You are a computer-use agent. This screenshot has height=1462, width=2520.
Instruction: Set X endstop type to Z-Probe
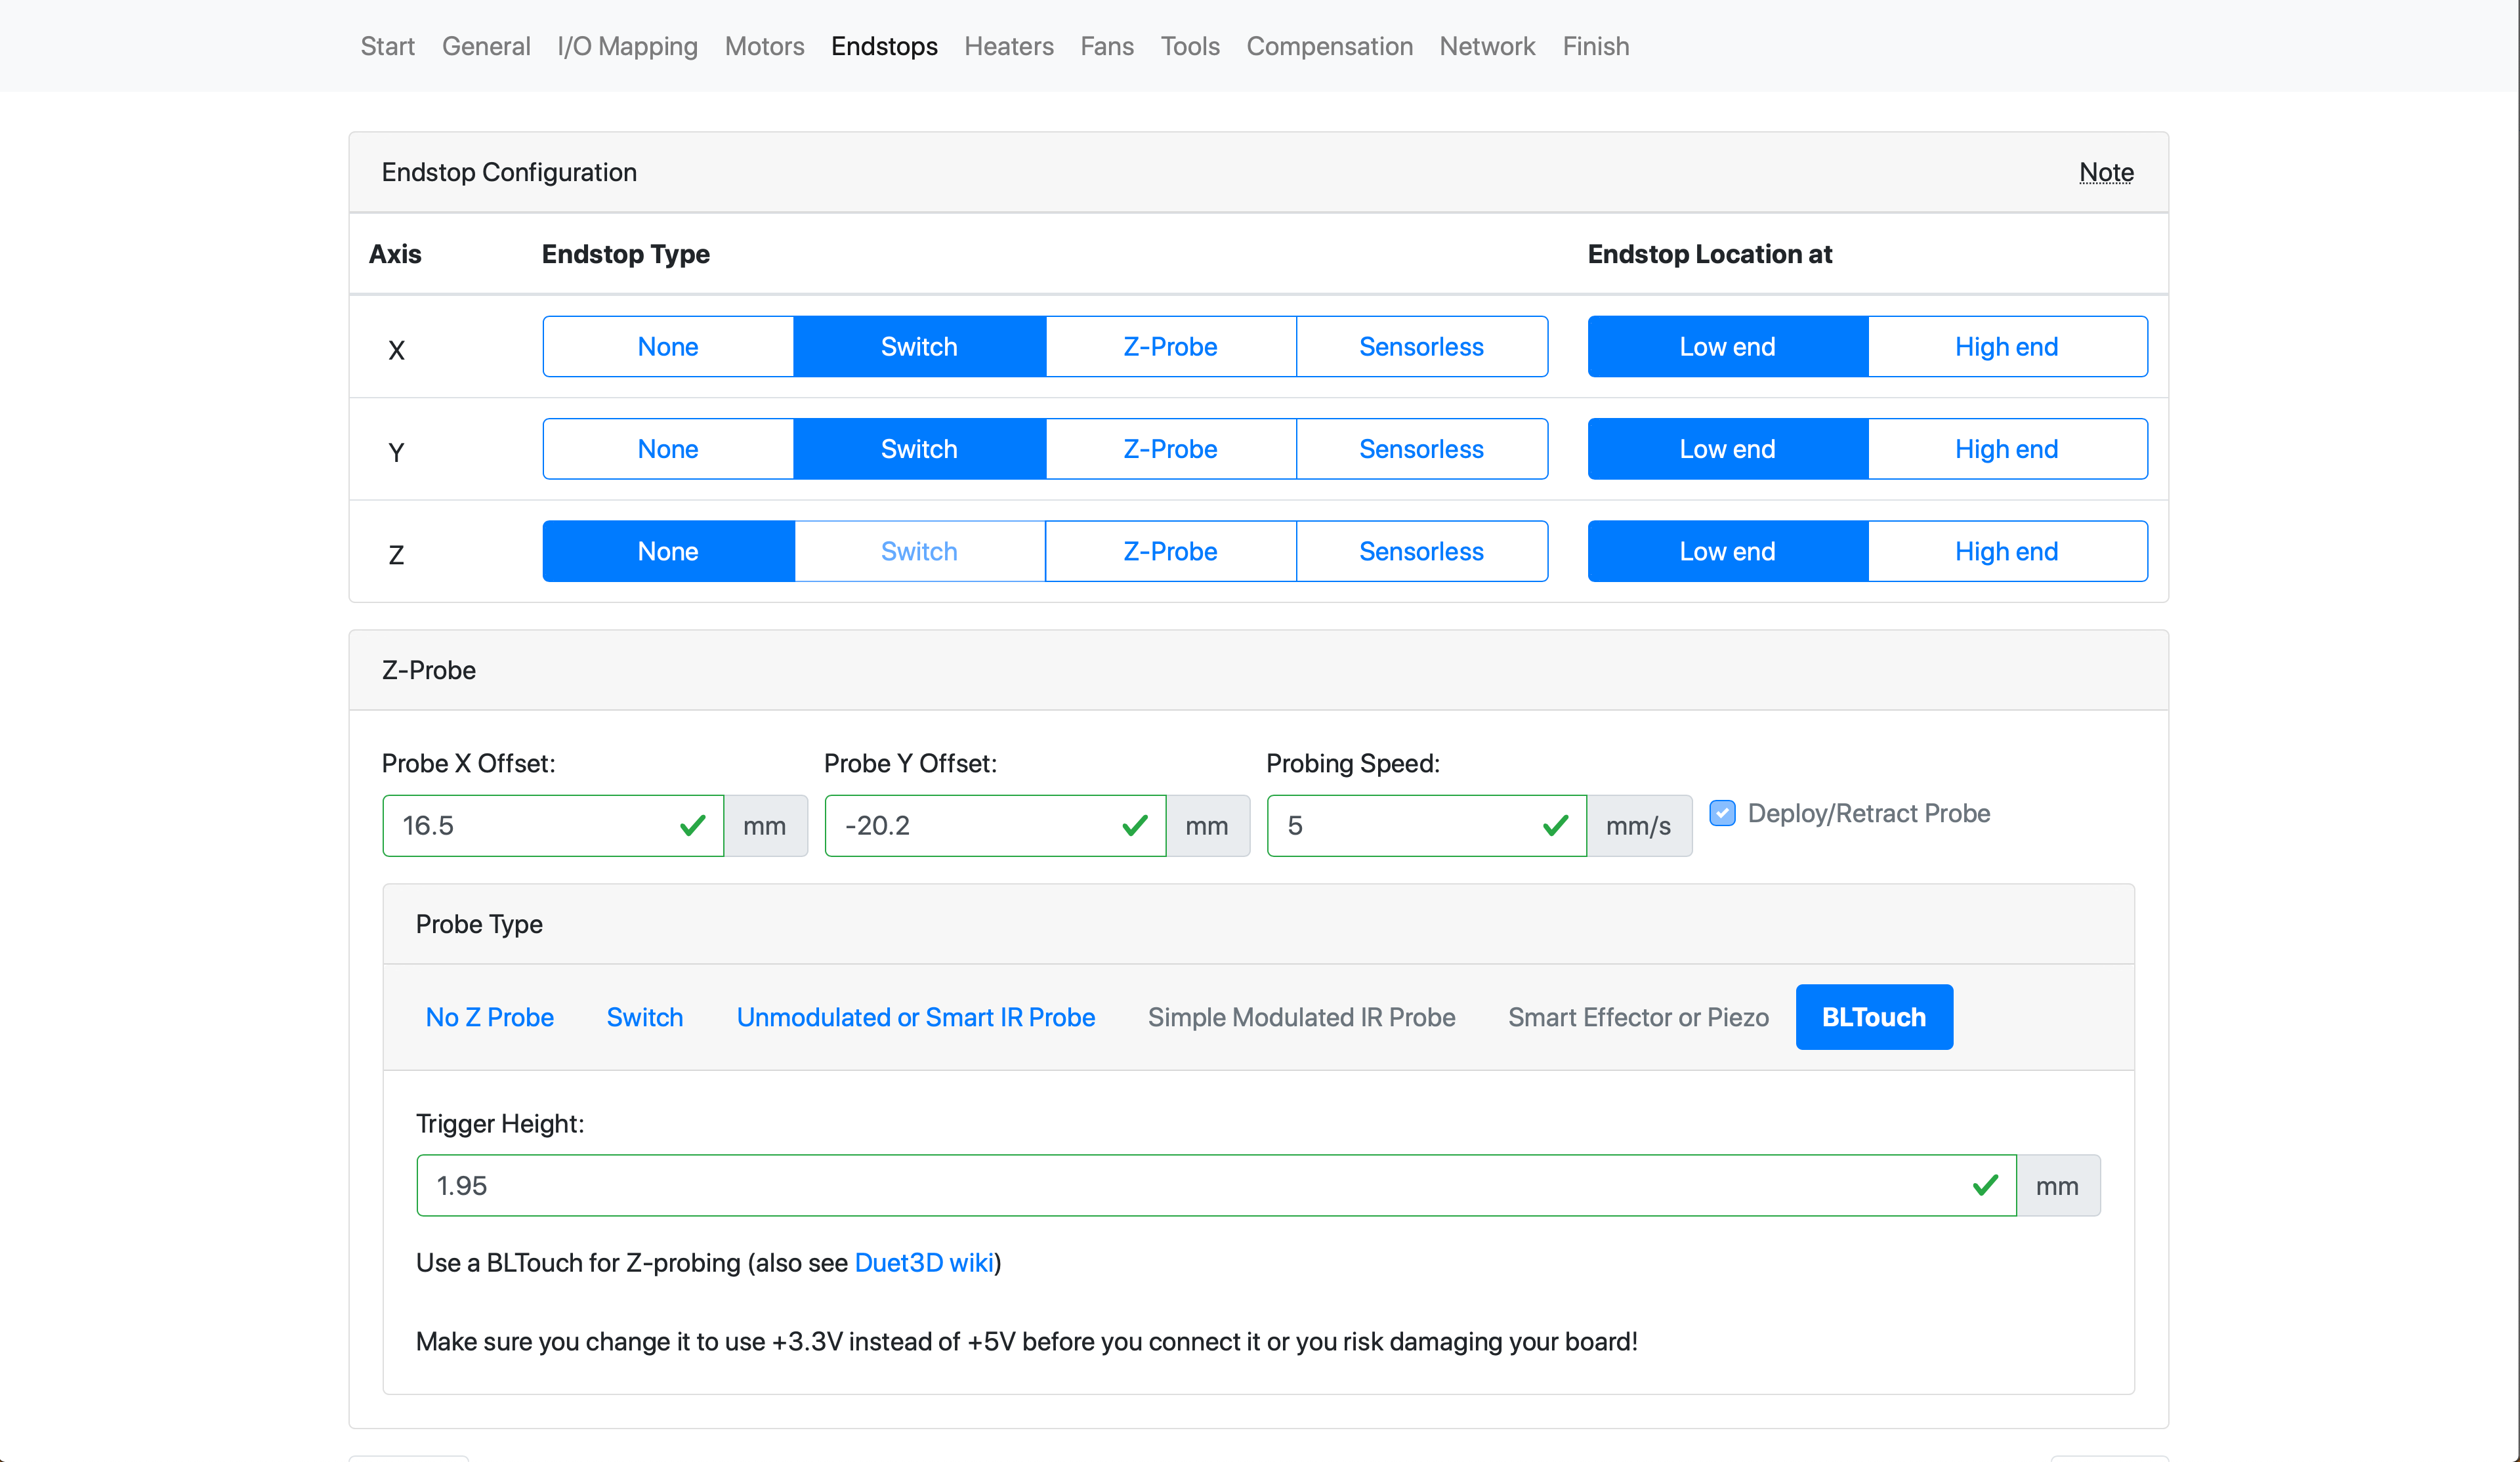coord(1170,347)
